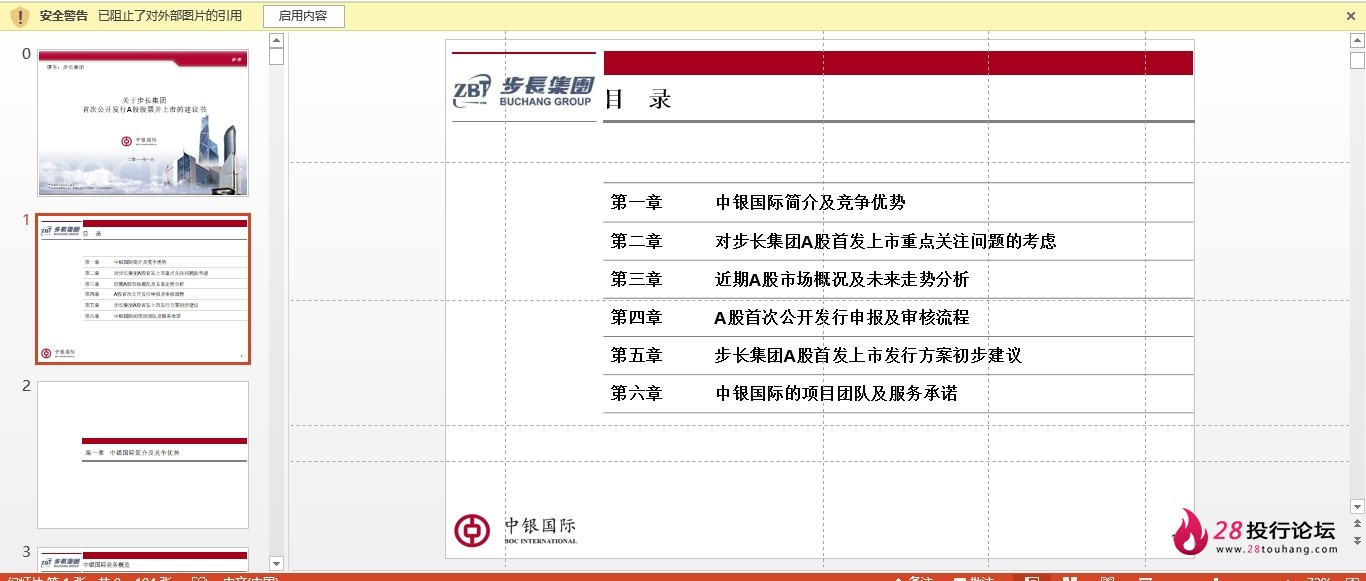Click the 目 录 slide title
Image resolution: width=1366 pixels, height=581 pixels.
[638, 99]
